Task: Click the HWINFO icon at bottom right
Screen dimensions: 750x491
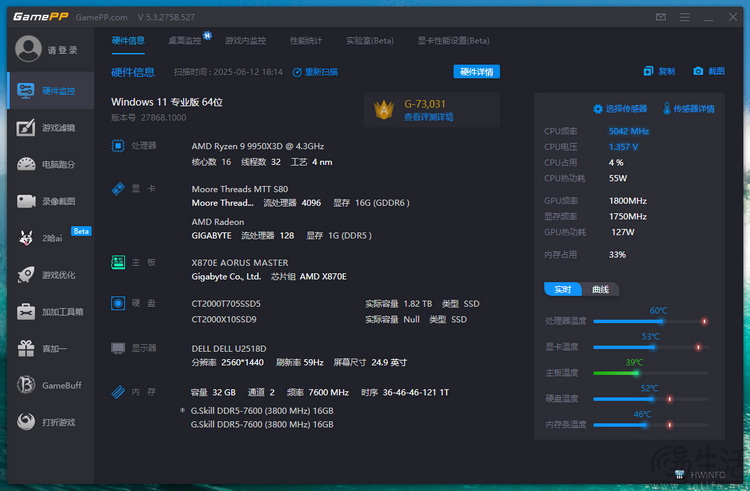Action: [x=679, y=474]
